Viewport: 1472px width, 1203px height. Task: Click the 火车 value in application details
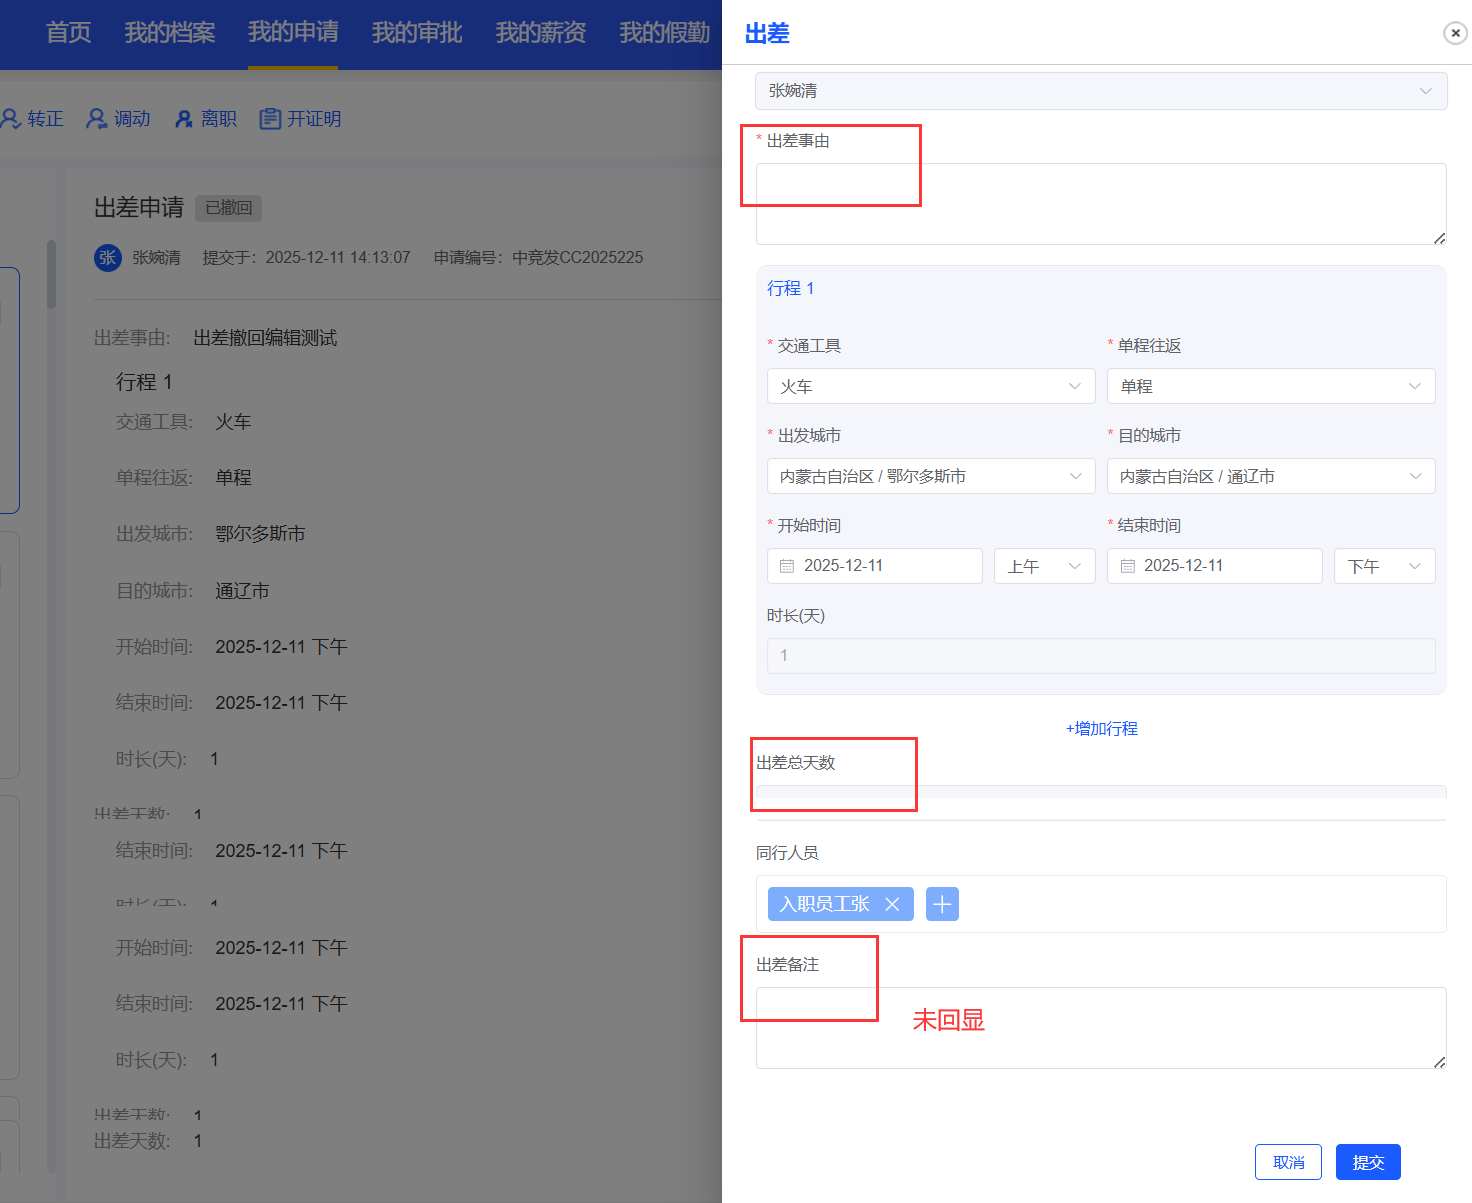[x=233, y=422]
